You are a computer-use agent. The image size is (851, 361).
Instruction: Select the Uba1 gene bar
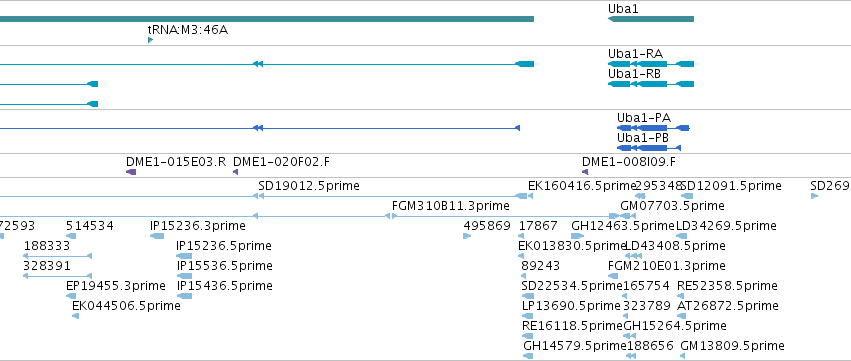tap(651, 19)
